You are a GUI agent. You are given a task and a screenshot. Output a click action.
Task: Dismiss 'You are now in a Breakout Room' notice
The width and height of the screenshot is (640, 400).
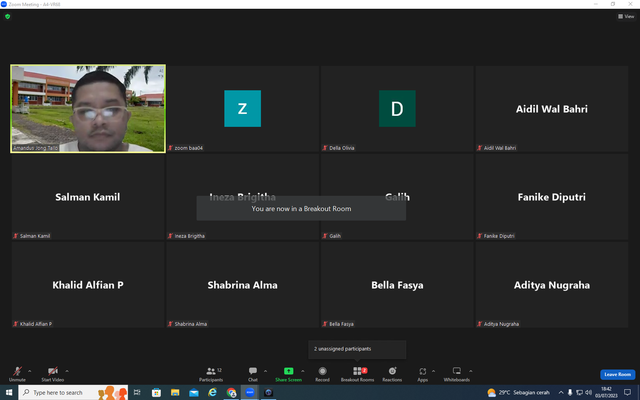[x=301, y=209]
